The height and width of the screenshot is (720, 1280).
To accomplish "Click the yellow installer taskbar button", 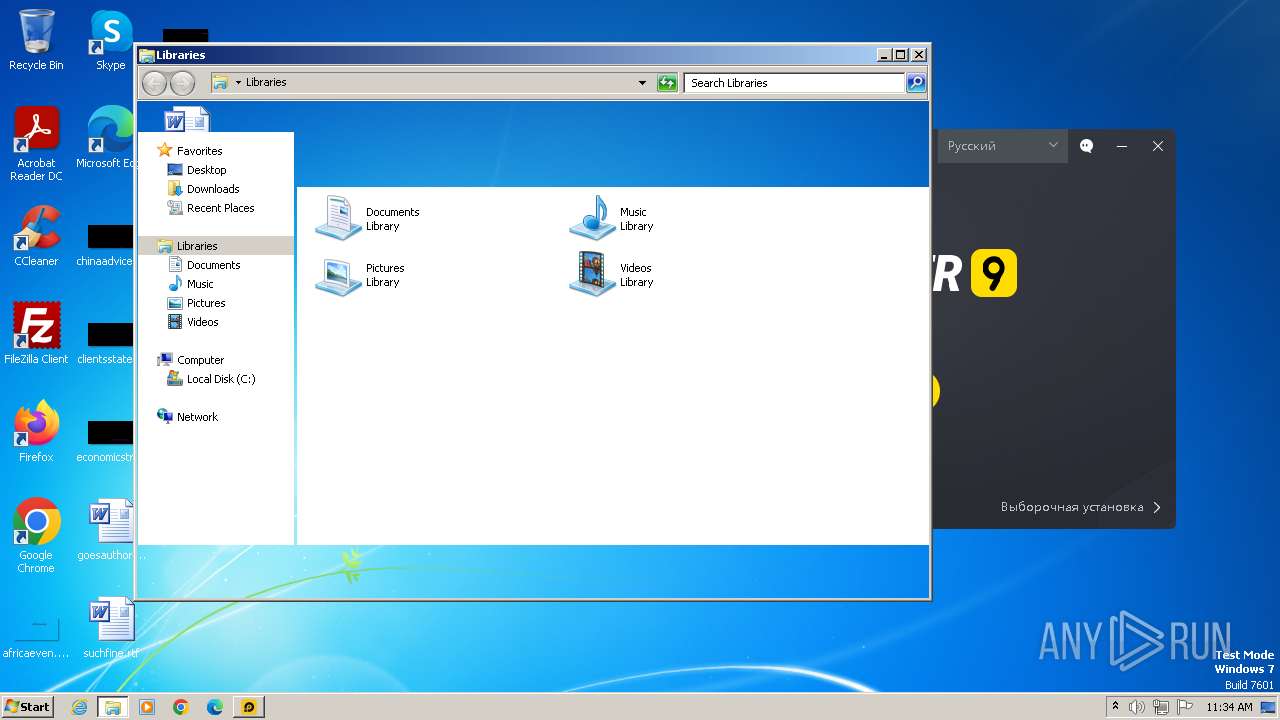I will 249,707.
